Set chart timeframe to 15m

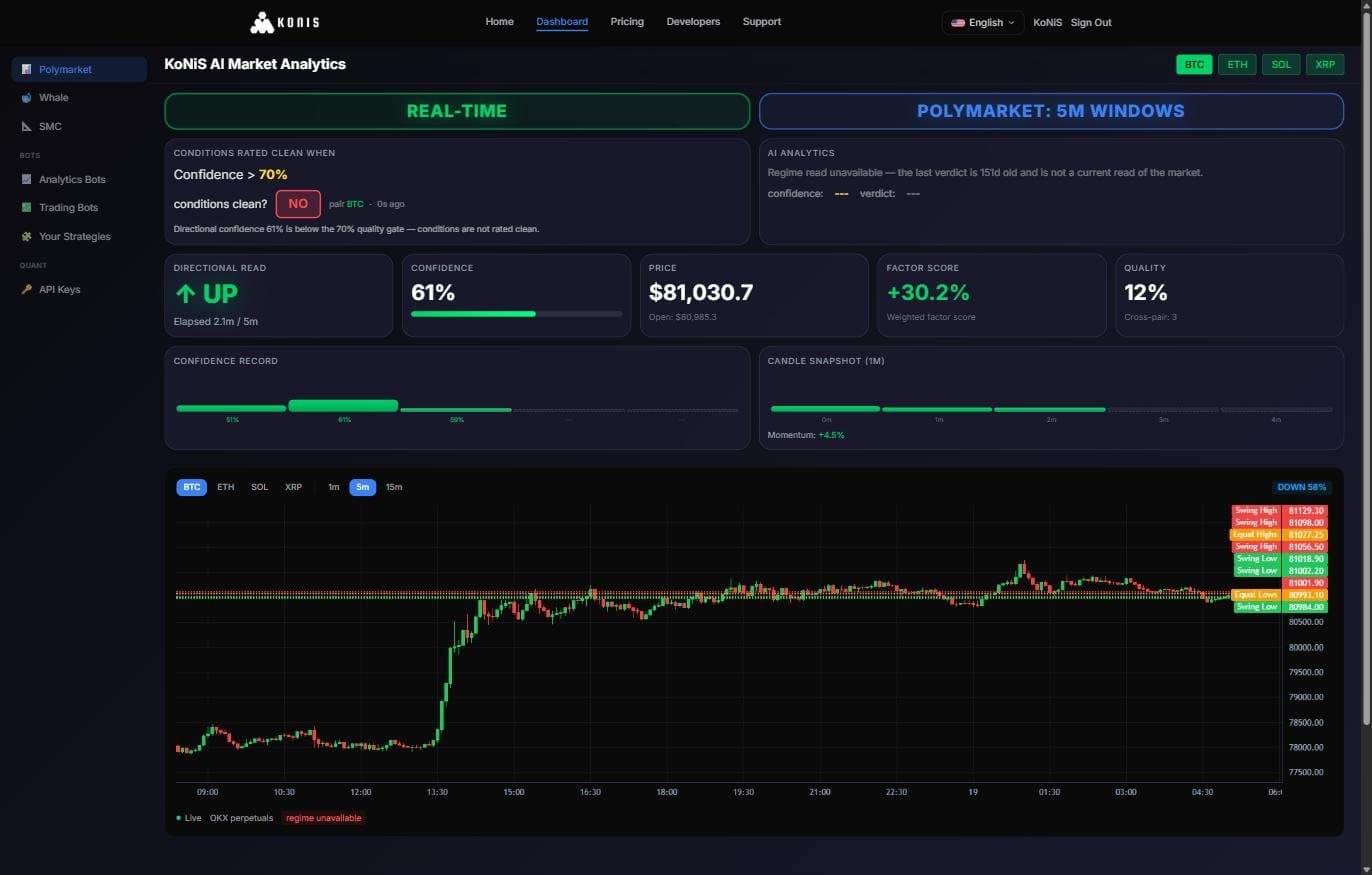tap(394, 487)
